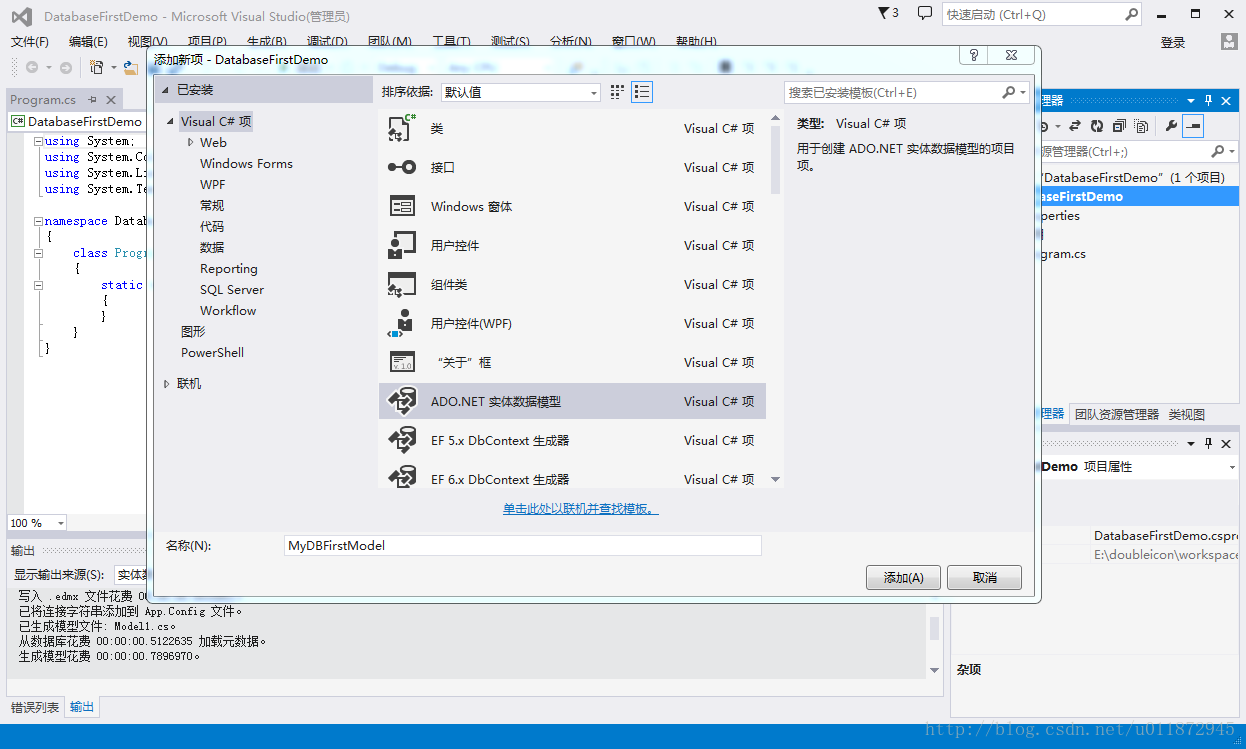This screenshot has height=749, width=1246.
Task: Switch template list to small icons view
Action: pos(617,92)
